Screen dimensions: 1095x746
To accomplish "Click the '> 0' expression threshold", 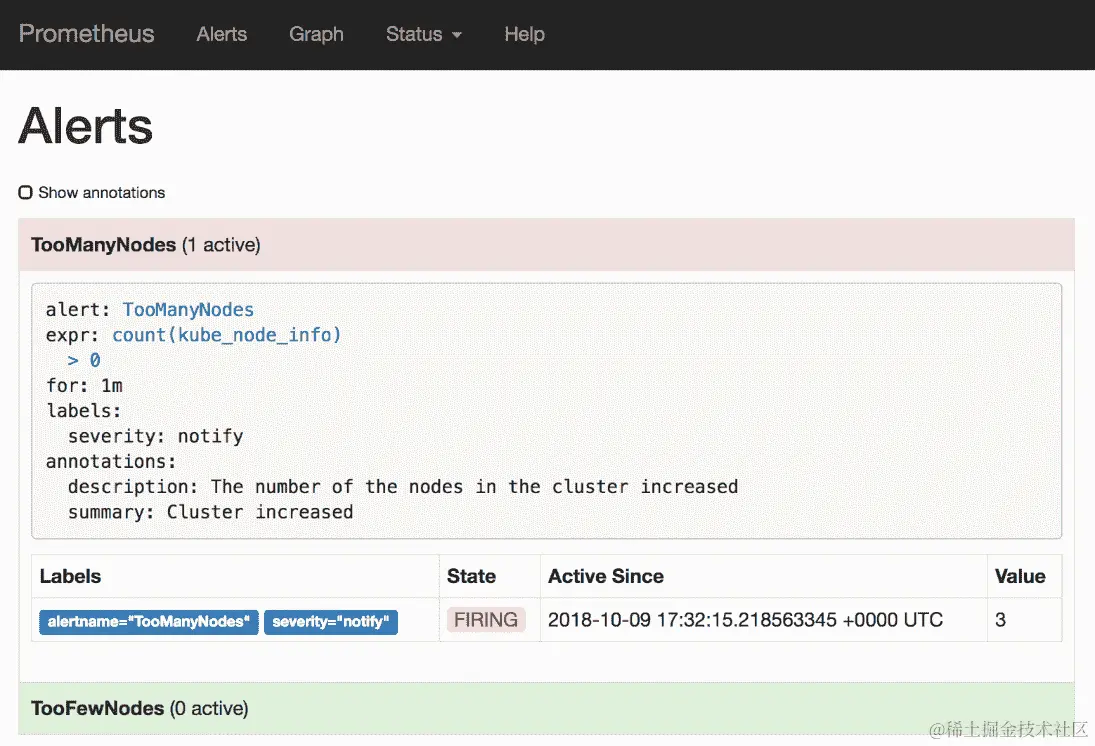I will point(84,360).
